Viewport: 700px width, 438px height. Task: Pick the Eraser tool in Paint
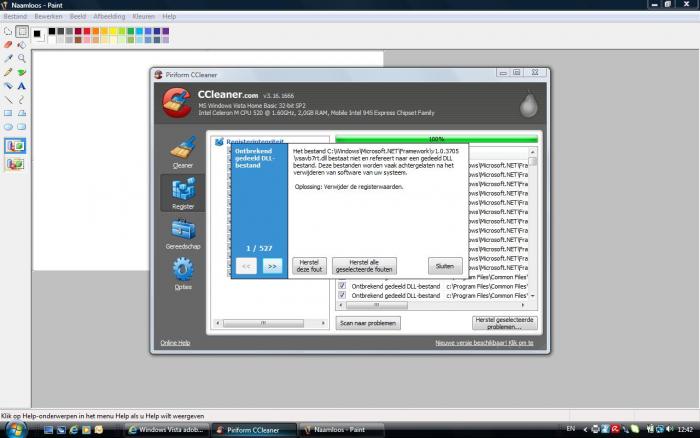pyautogui.click(x=8, y=45)
